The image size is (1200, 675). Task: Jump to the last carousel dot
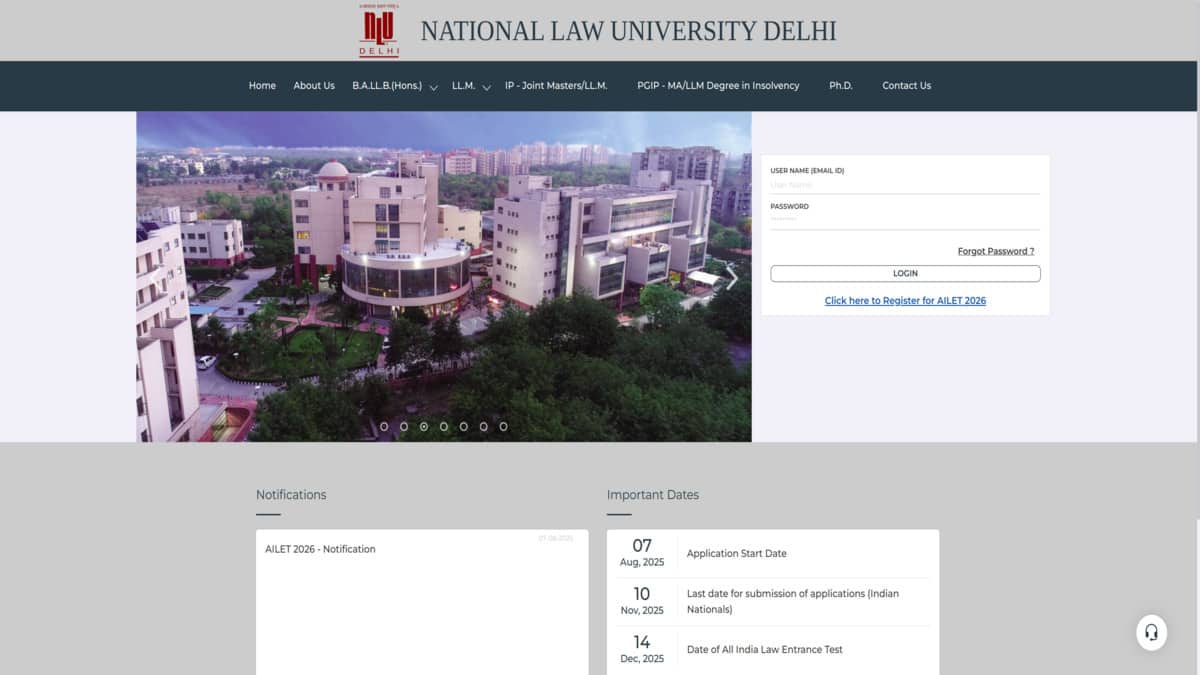point(503,426)
